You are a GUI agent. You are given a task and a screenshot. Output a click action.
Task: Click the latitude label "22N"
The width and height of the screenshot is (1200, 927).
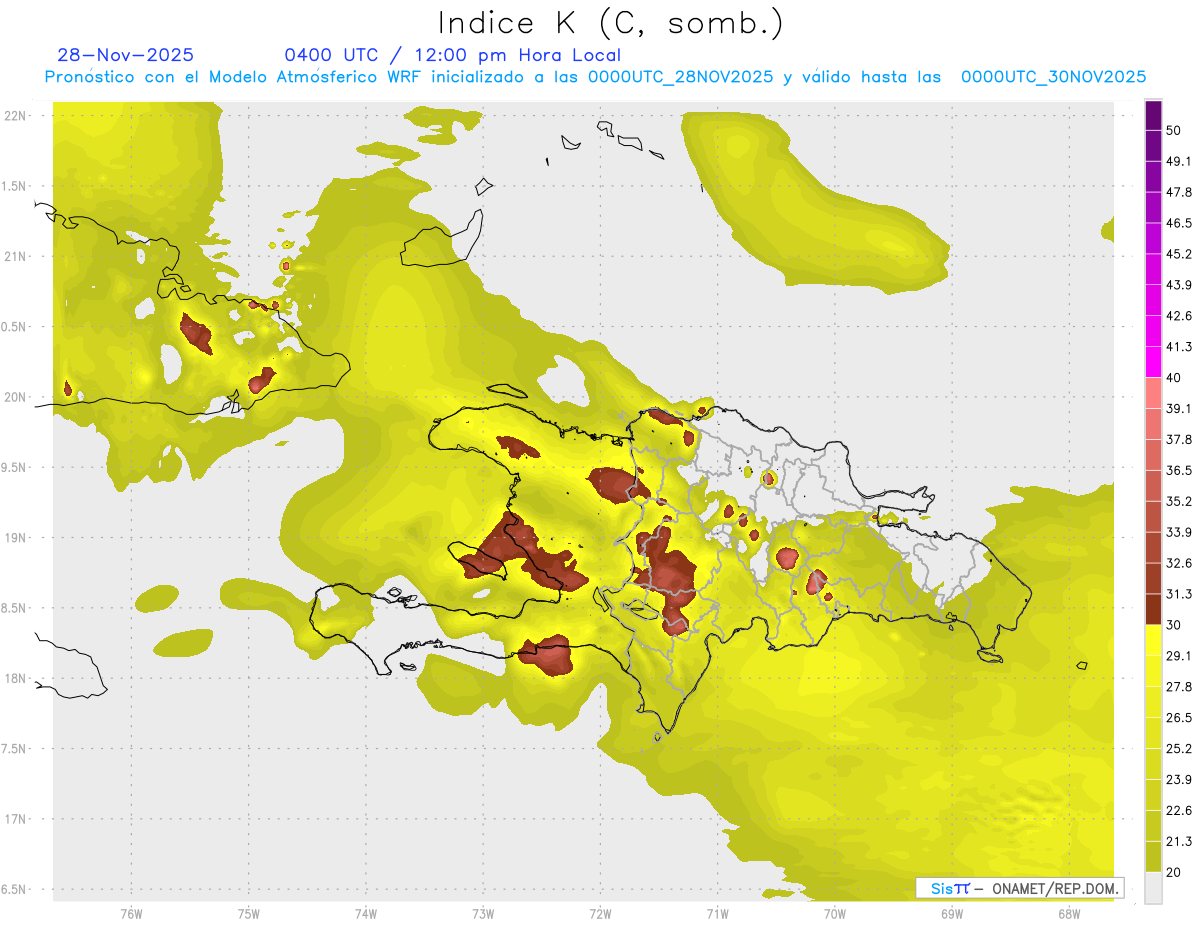coord(15,116)
